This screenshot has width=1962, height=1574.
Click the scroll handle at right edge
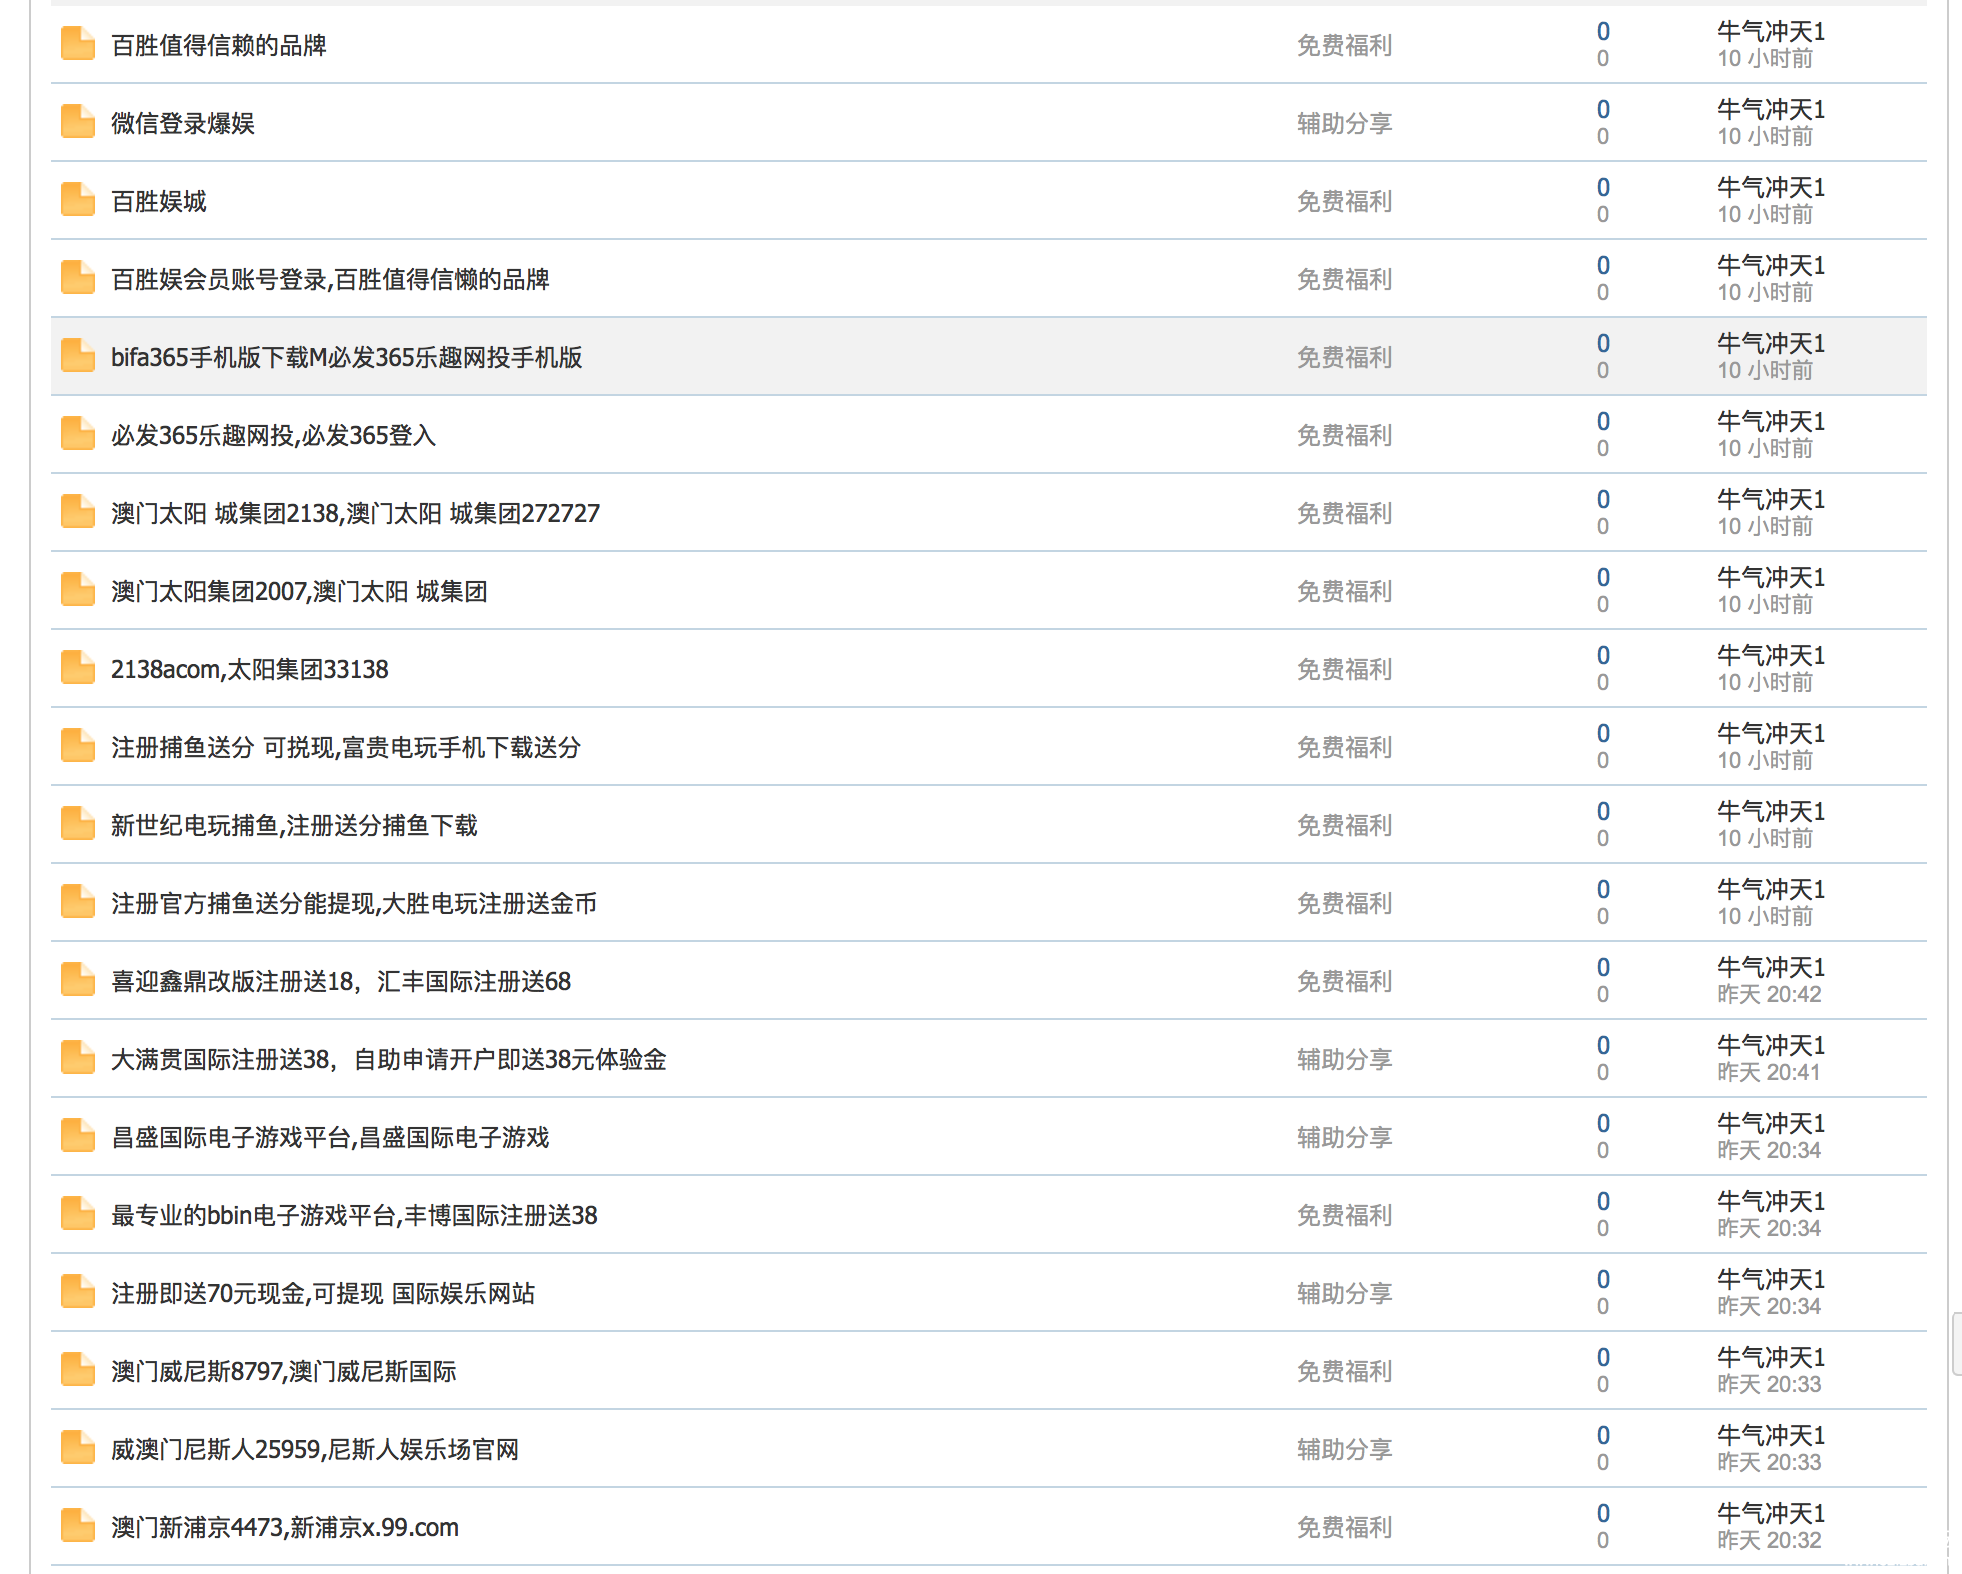pyautogui.click(x=1956, y=1344)
